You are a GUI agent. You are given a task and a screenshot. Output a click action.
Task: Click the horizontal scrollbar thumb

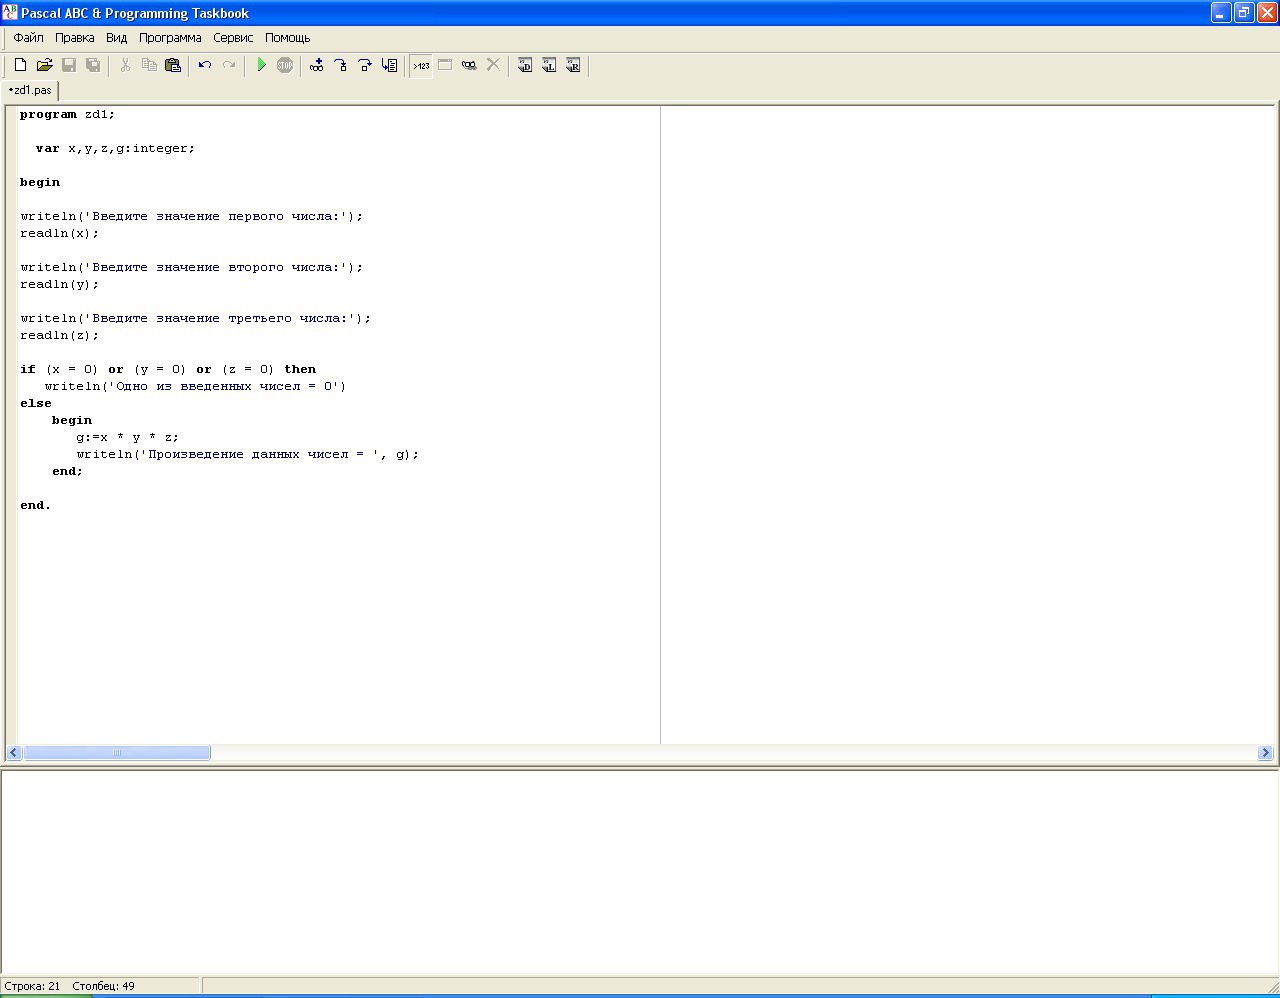tap(116, 753)
